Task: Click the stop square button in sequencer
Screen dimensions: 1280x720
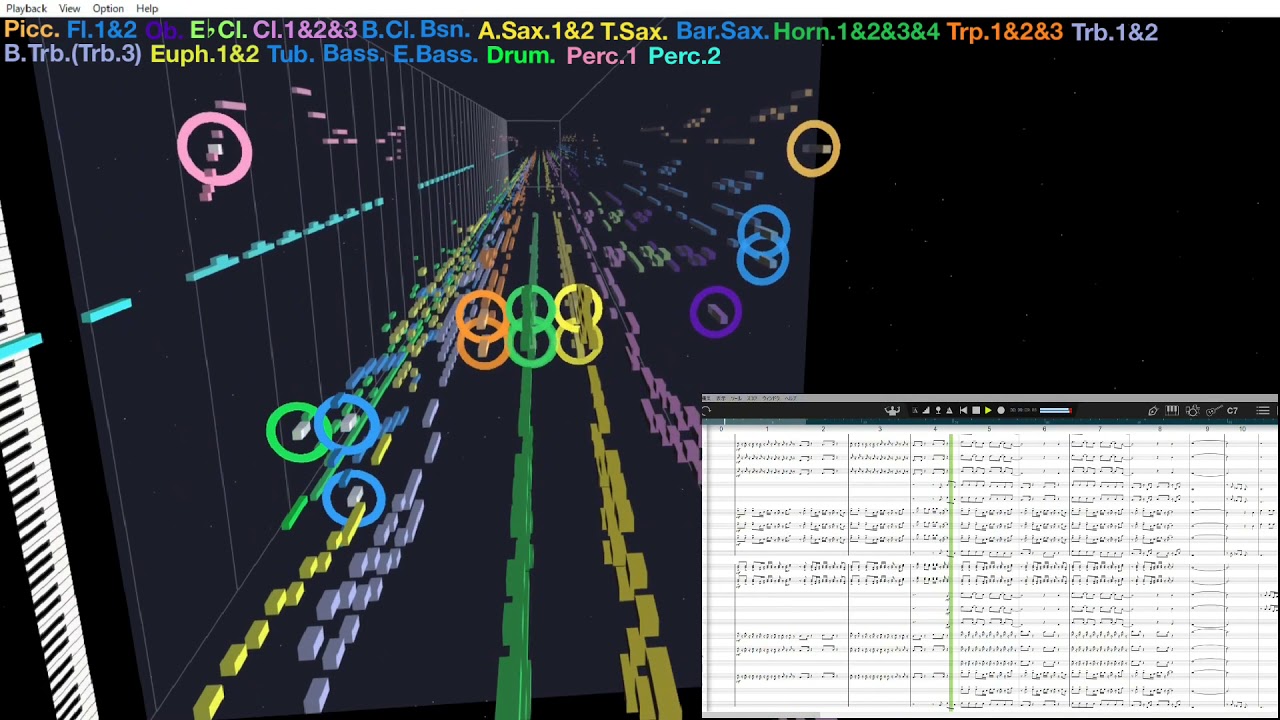Action: (976, 410)
